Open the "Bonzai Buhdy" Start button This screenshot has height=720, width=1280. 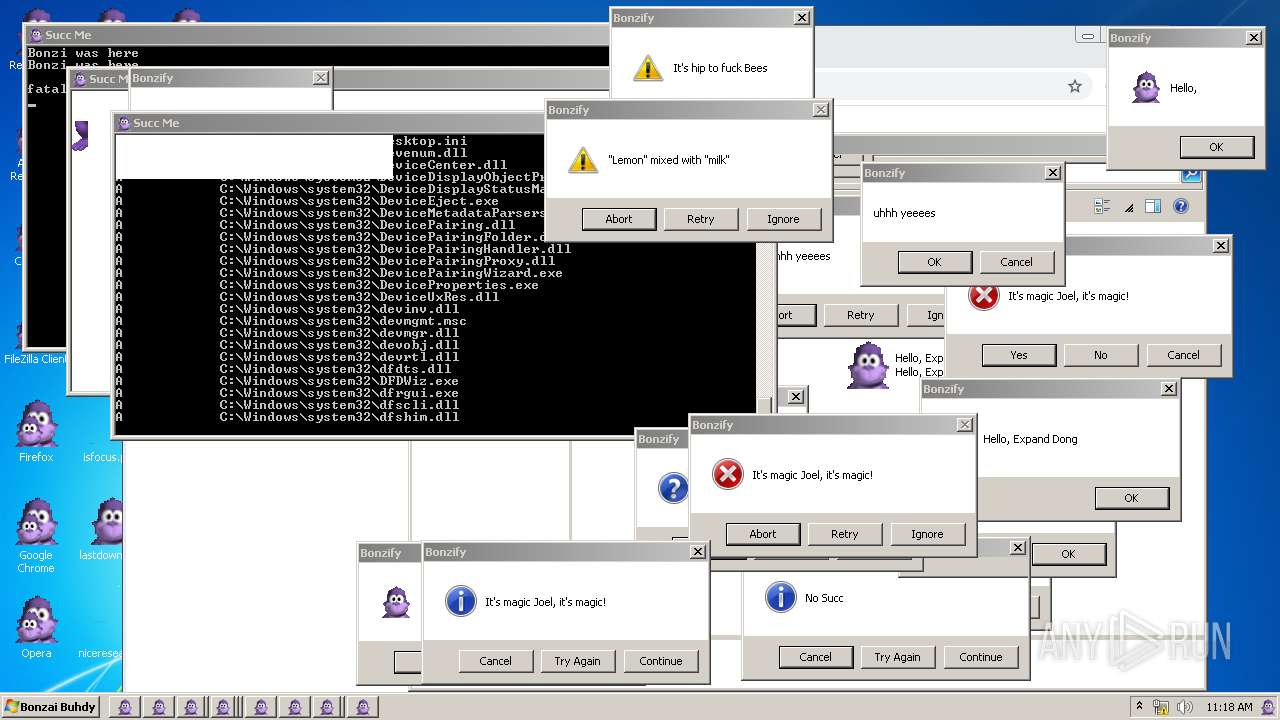(51, 707)
